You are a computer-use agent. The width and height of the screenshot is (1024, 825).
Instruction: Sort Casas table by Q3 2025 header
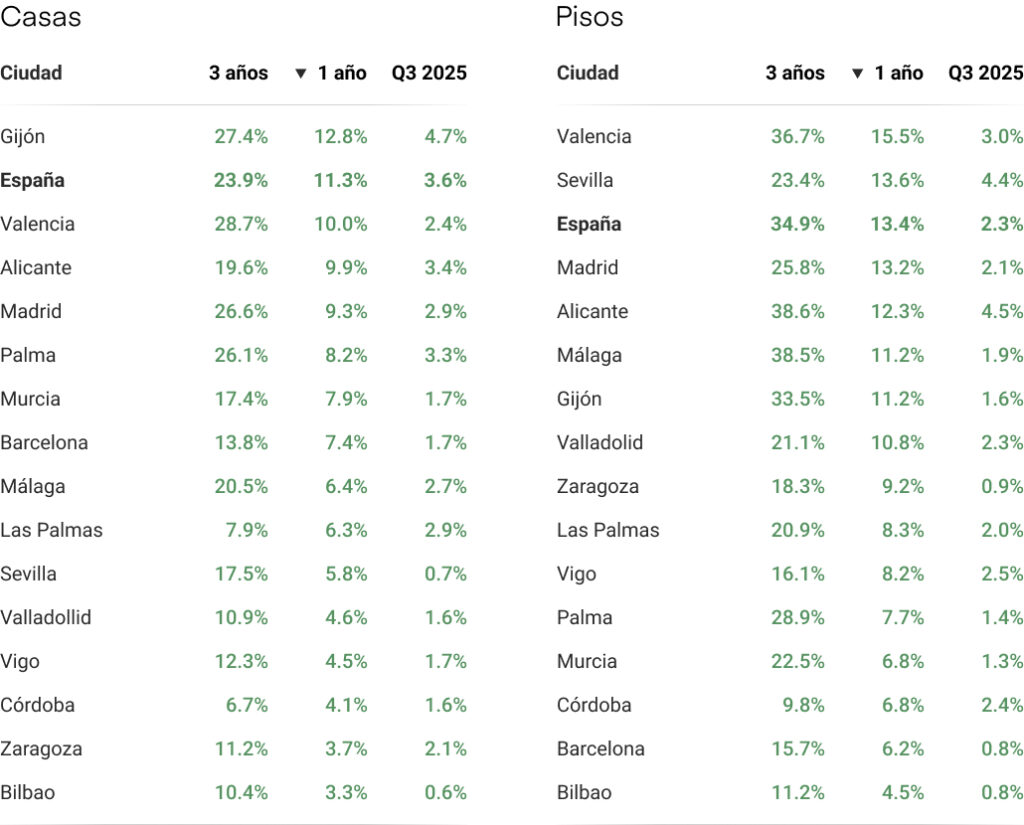[x=429, y=73]
